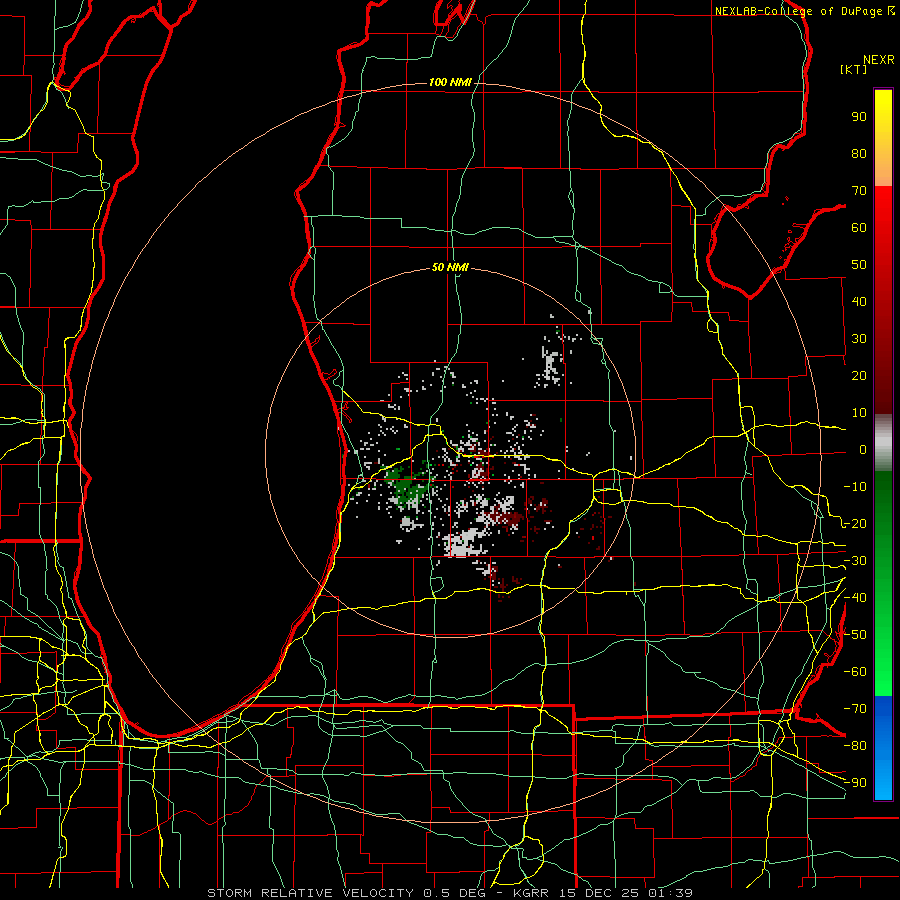Click the -10 value on the velocity scale
Viewport: 900px width, 900px height.
tap(855, 487)
